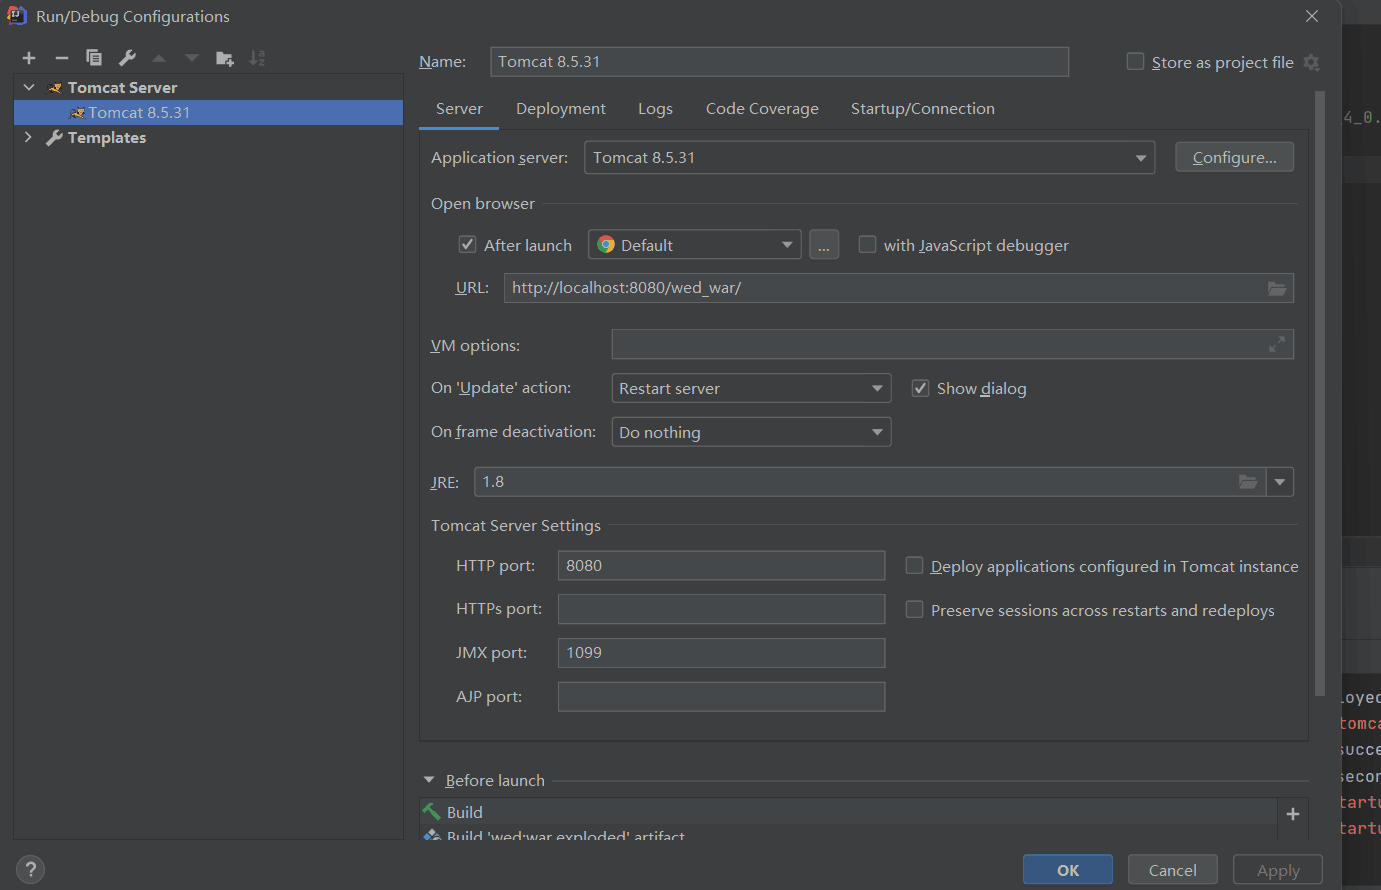
Task: Remove the selected configuration with the minus icon
Action: (61, 58)
